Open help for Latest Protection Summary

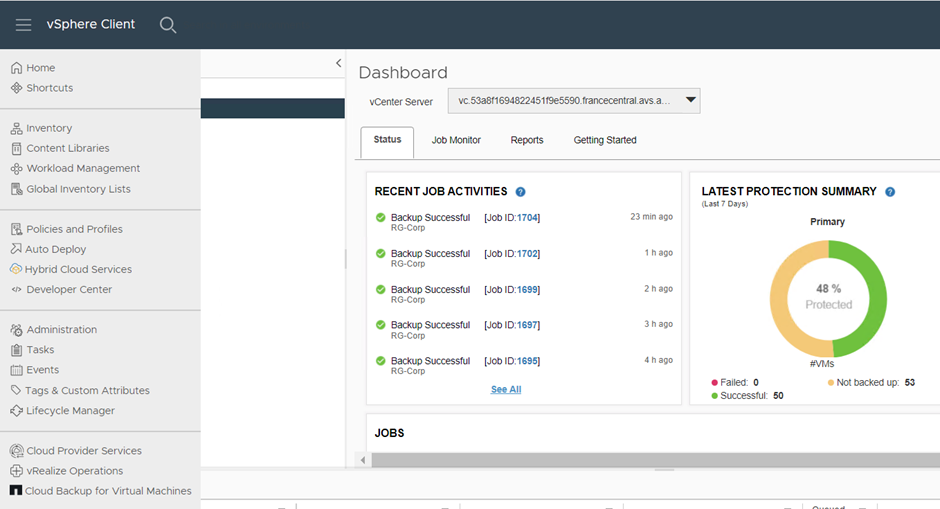click(890, 192)
